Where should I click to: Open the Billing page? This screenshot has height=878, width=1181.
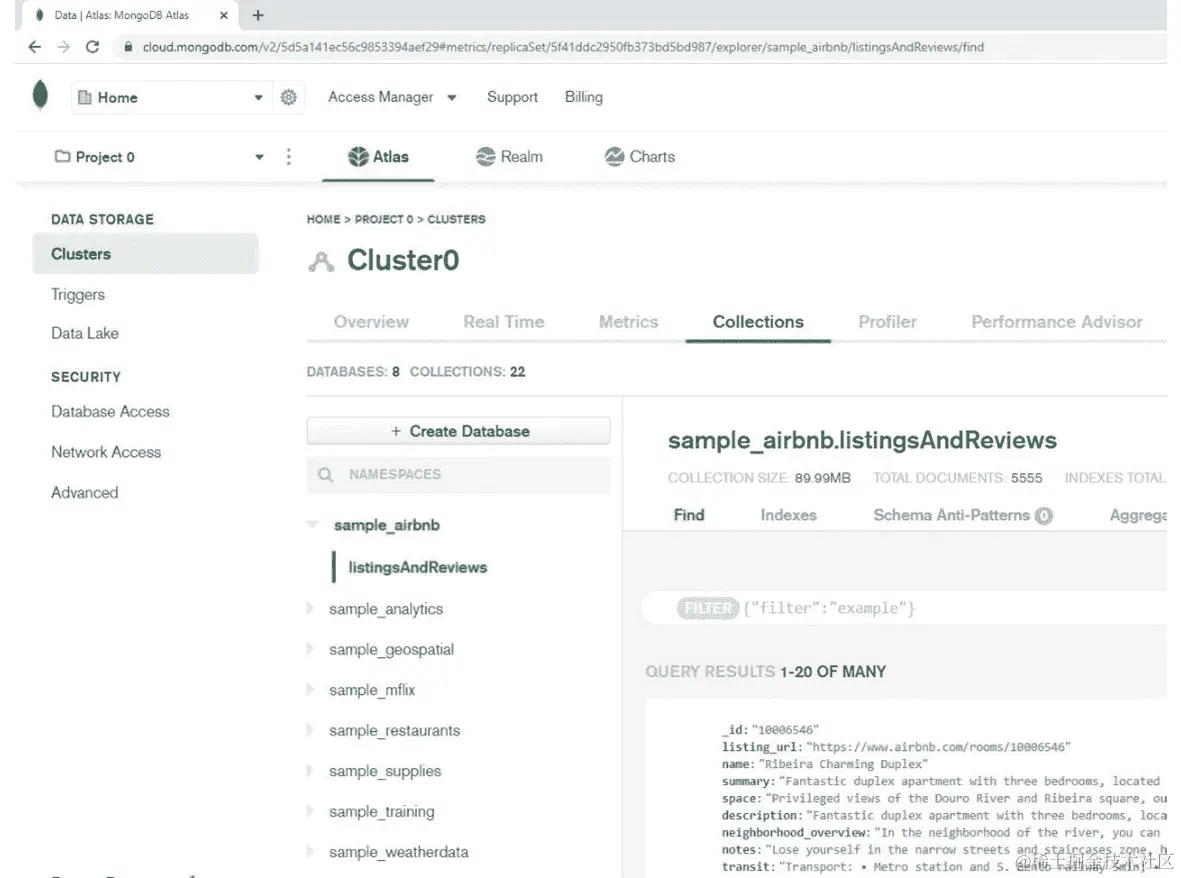pos(583,97)
